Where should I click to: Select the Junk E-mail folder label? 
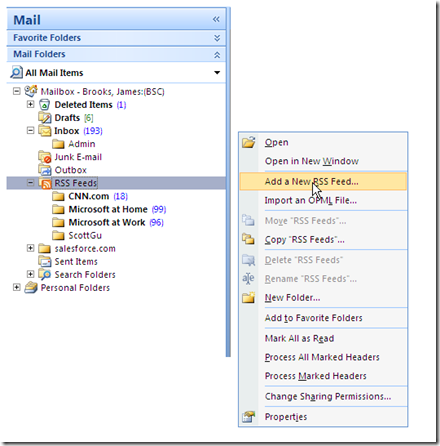pyautogui.click(x=78, y=157)
